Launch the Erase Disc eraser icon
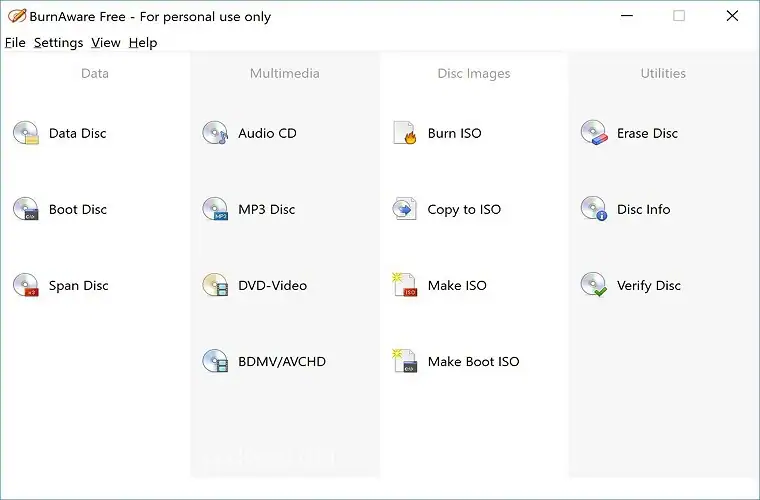The height and width of the screenshot is (500, 760). pos(594,133)
